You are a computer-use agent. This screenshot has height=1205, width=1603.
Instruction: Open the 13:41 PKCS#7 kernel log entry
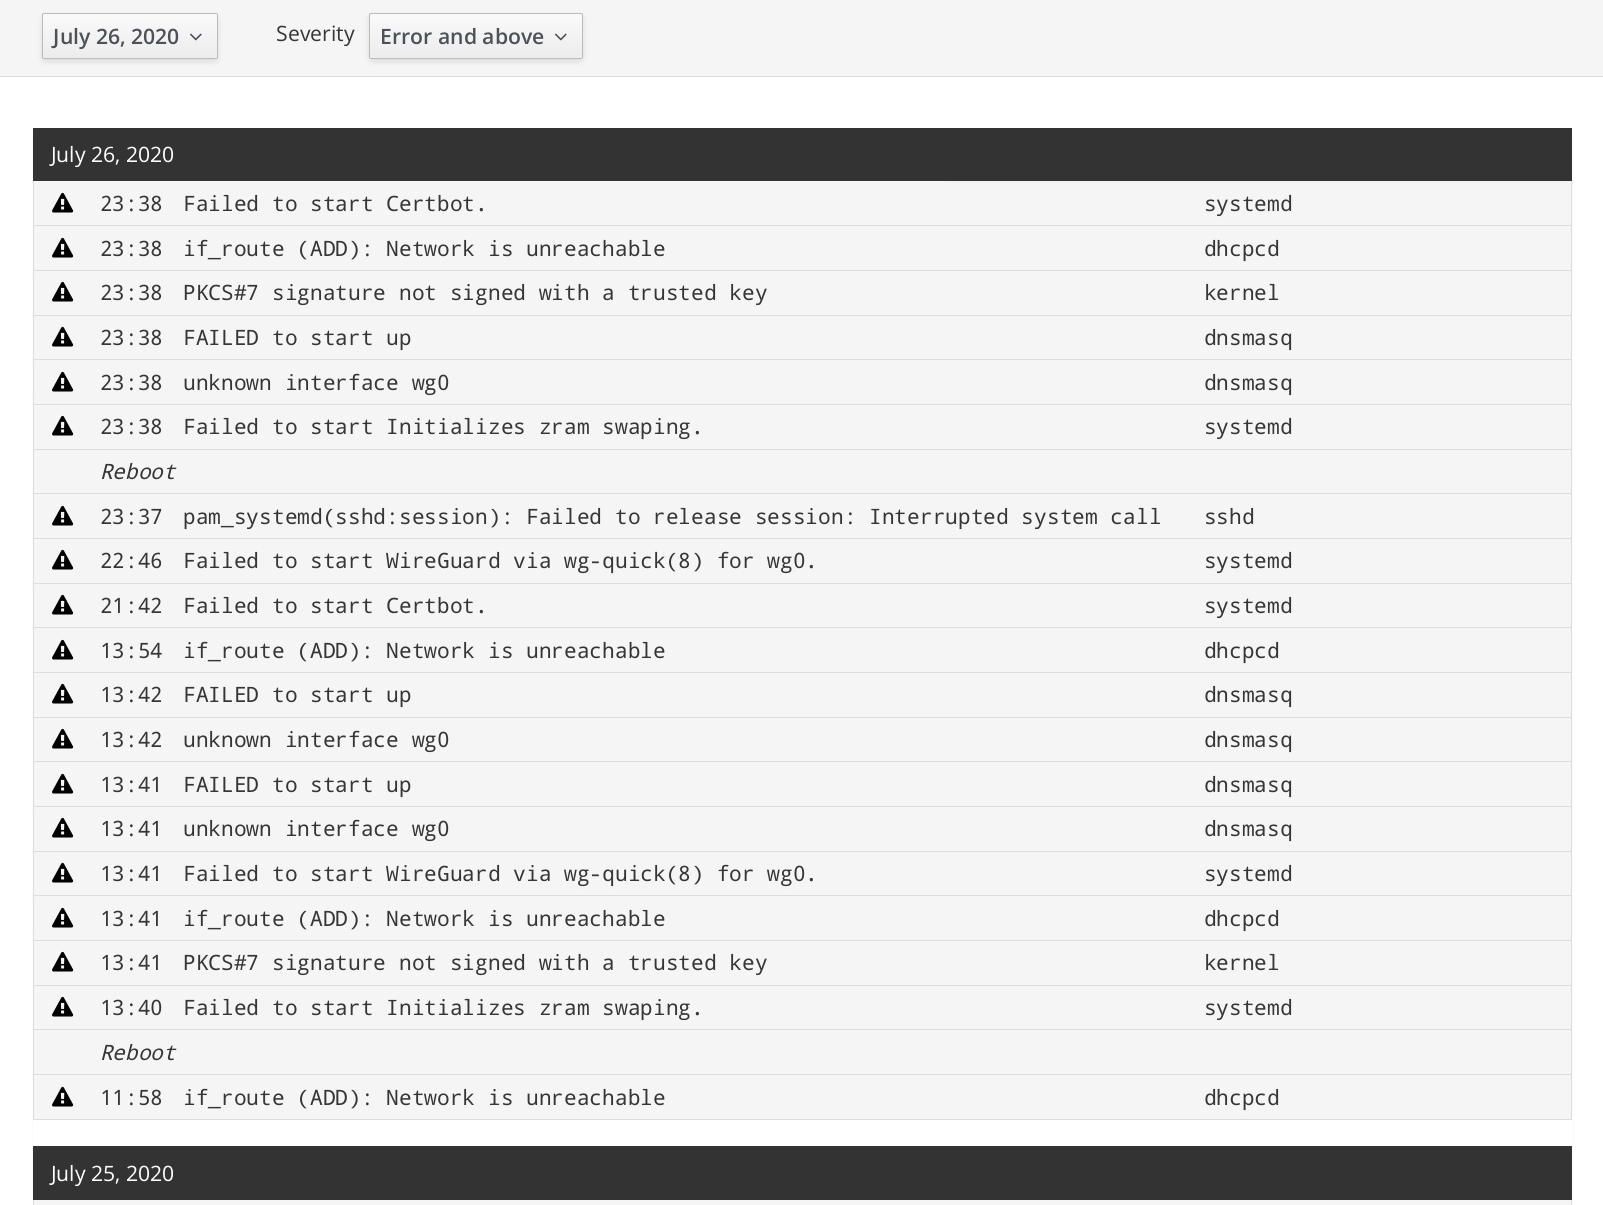coord(802,963)
